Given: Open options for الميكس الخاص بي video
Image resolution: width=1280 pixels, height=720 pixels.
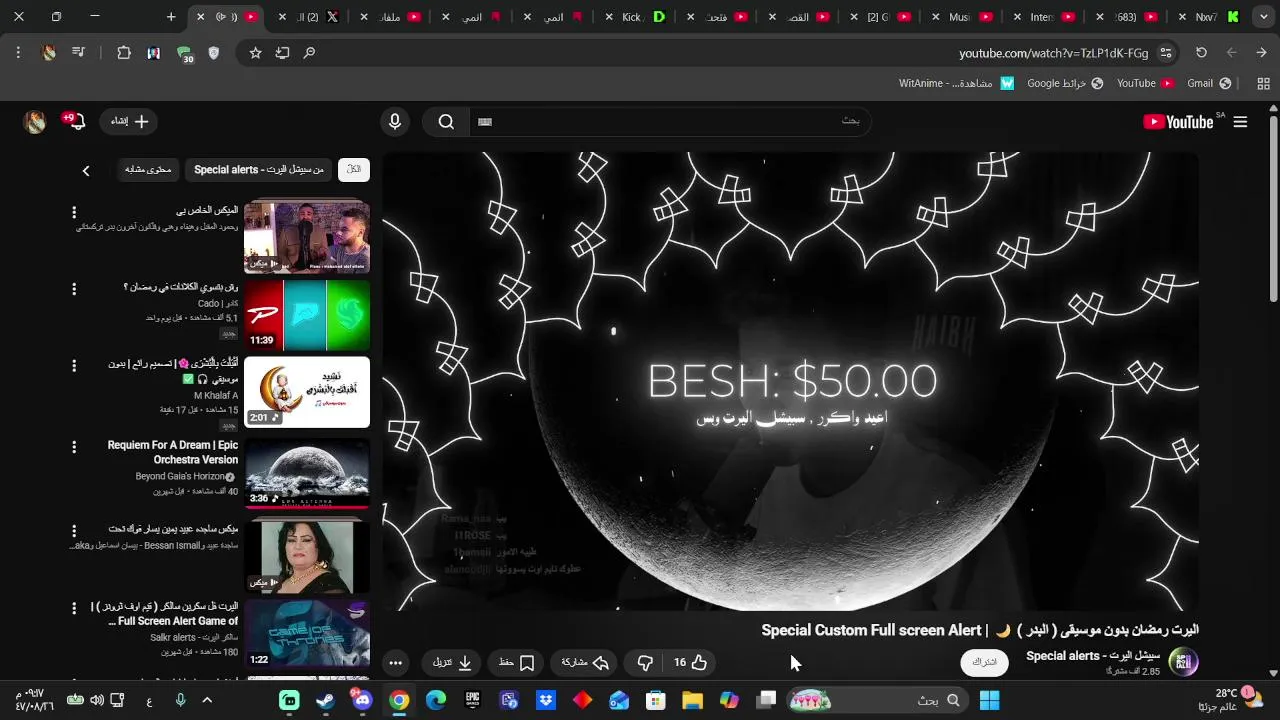Looking at the screenshot, I should pos(73,212).
